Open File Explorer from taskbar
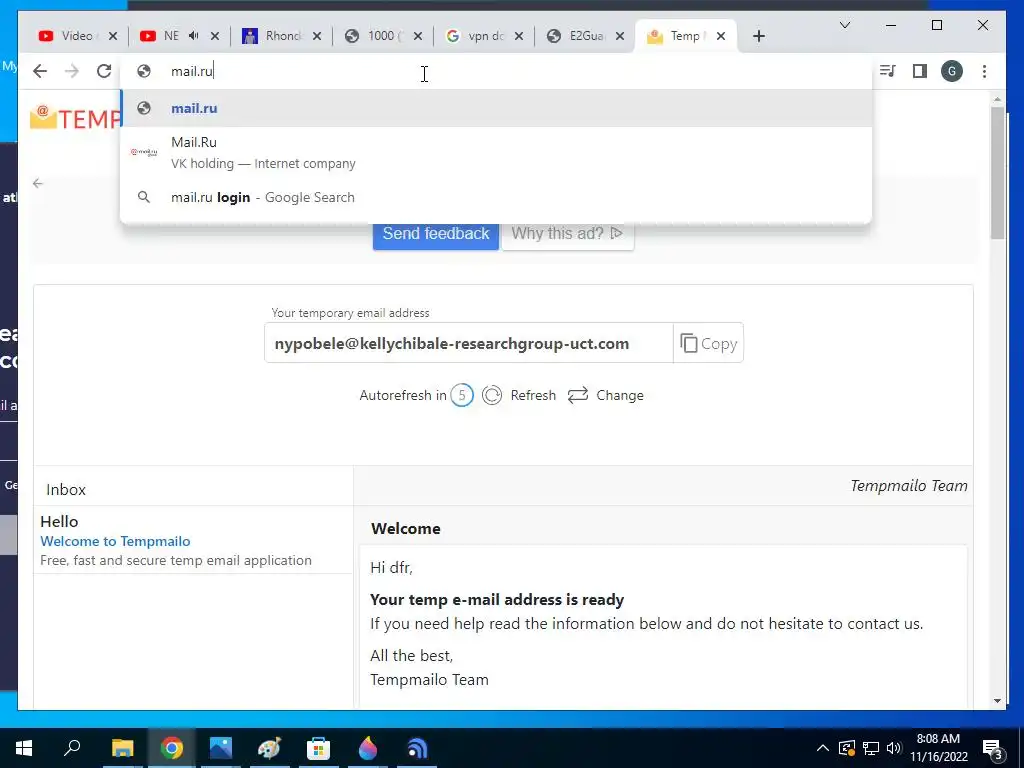This screenshot has height=768, width=1024. (x=122, y=748)
